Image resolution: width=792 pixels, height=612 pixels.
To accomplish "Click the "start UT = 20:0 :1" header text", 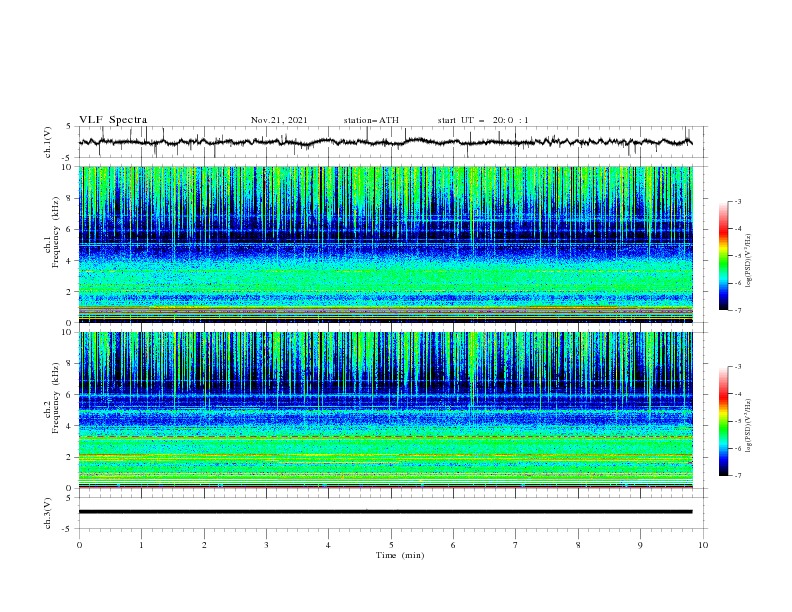I will (x=483, y=120).
